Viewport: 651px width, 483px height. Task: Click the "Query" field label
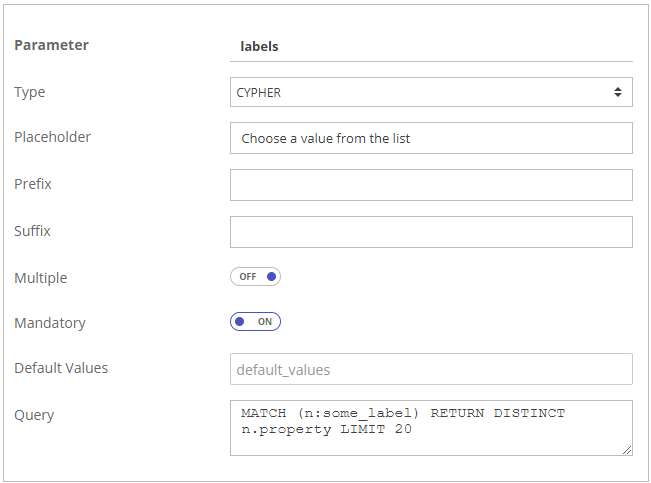pos(34,415)
